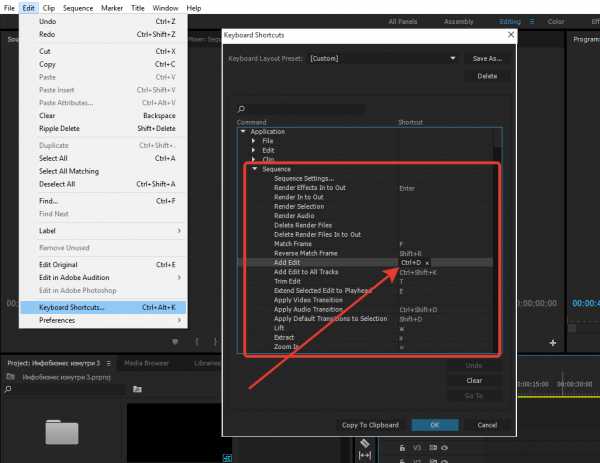Screen dimensions: 600x463
Task: Expand the Edit command group in the list
Action: [x=254, y=150]
